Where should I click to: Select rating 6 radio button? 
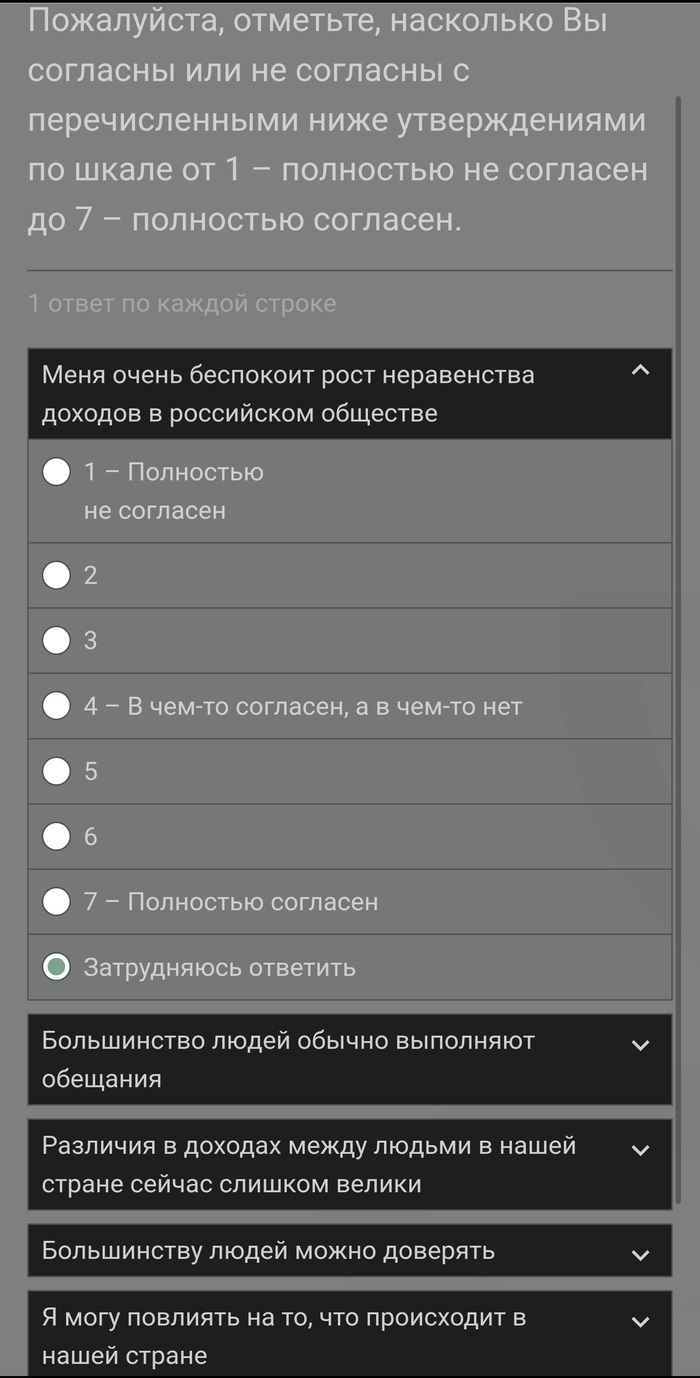coord(57,836)
